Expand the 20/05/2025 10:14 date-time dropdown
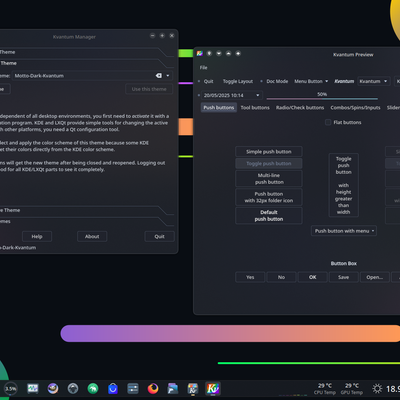 (x=258, y=95)
